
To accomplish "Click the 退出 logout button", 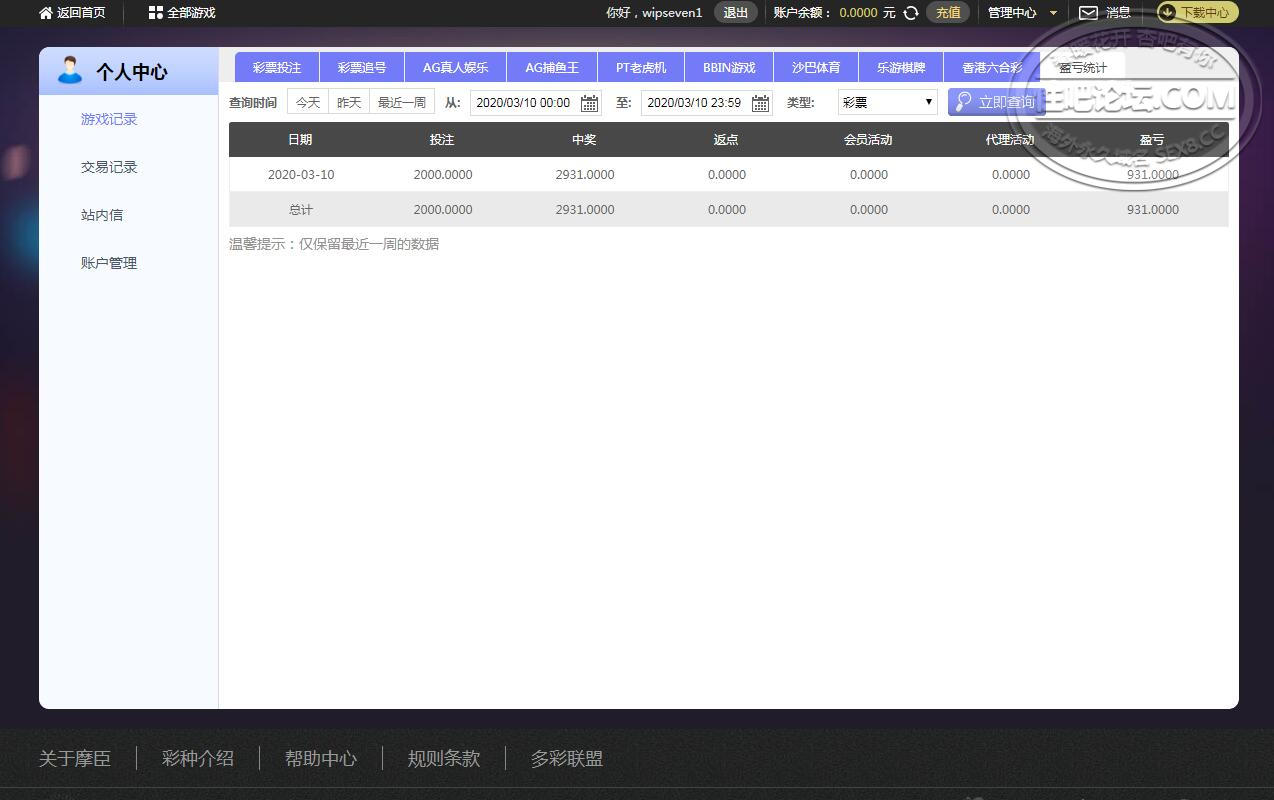I will point(735,13).
